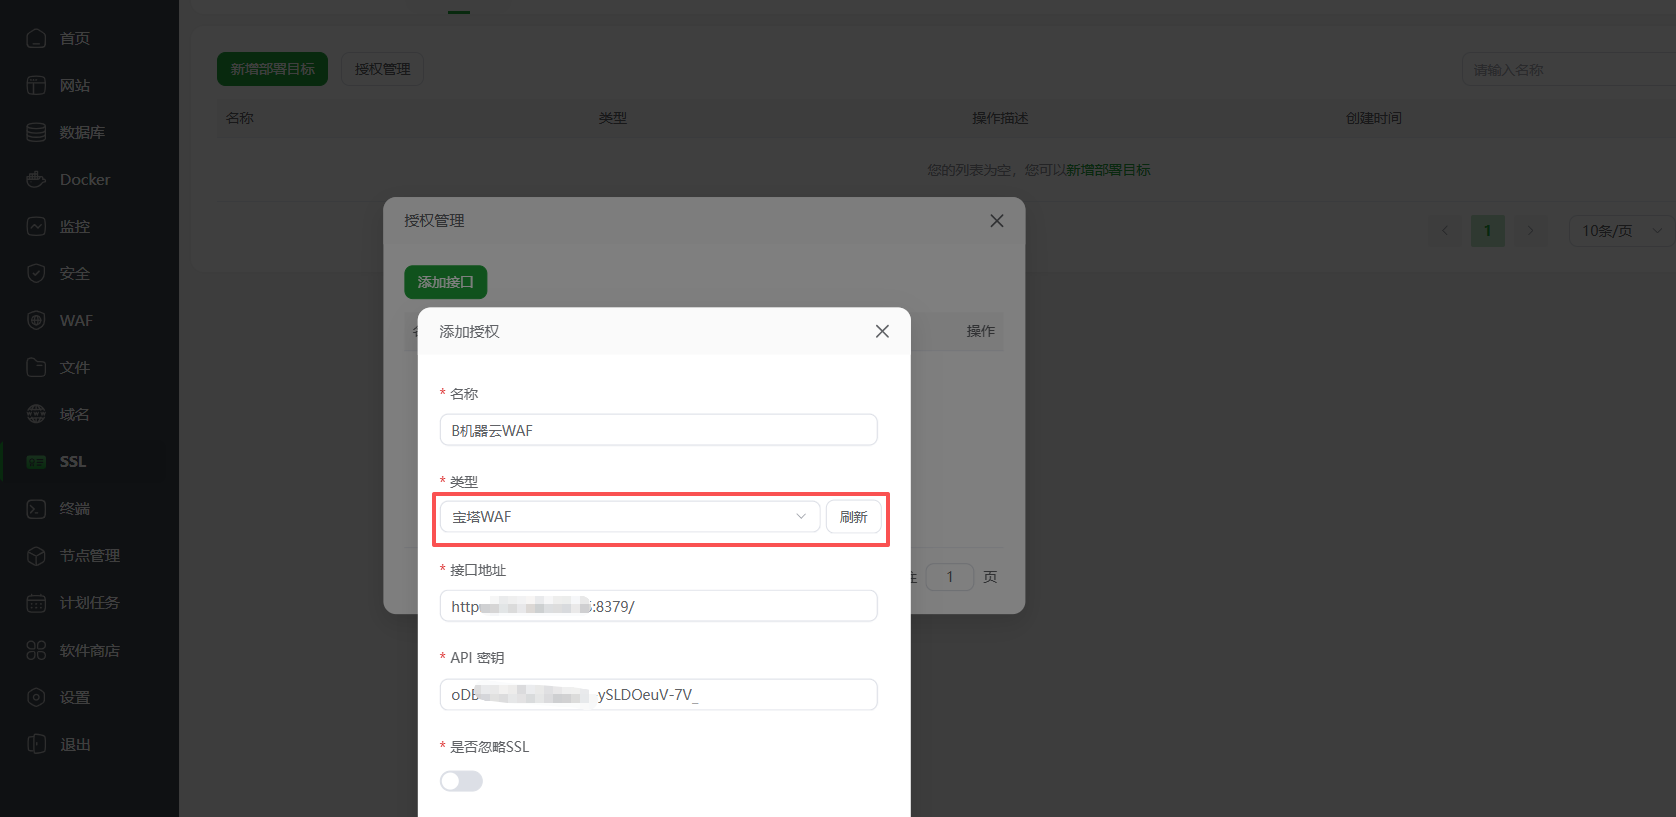1676x817 pixels.
Task: Select the 数据库 database icon
Action: 36,132
